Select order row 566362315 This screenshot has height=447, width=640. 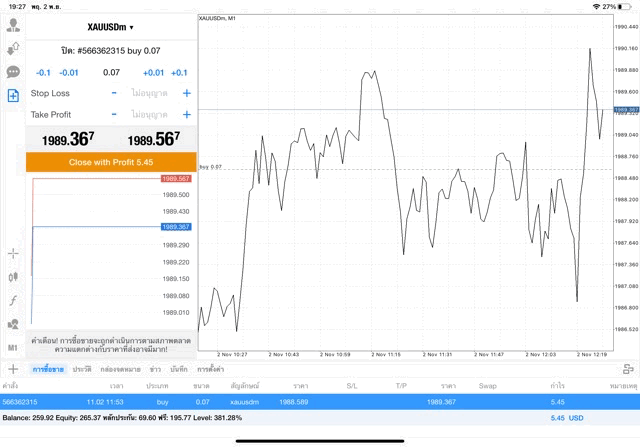(x=320, y=402)
